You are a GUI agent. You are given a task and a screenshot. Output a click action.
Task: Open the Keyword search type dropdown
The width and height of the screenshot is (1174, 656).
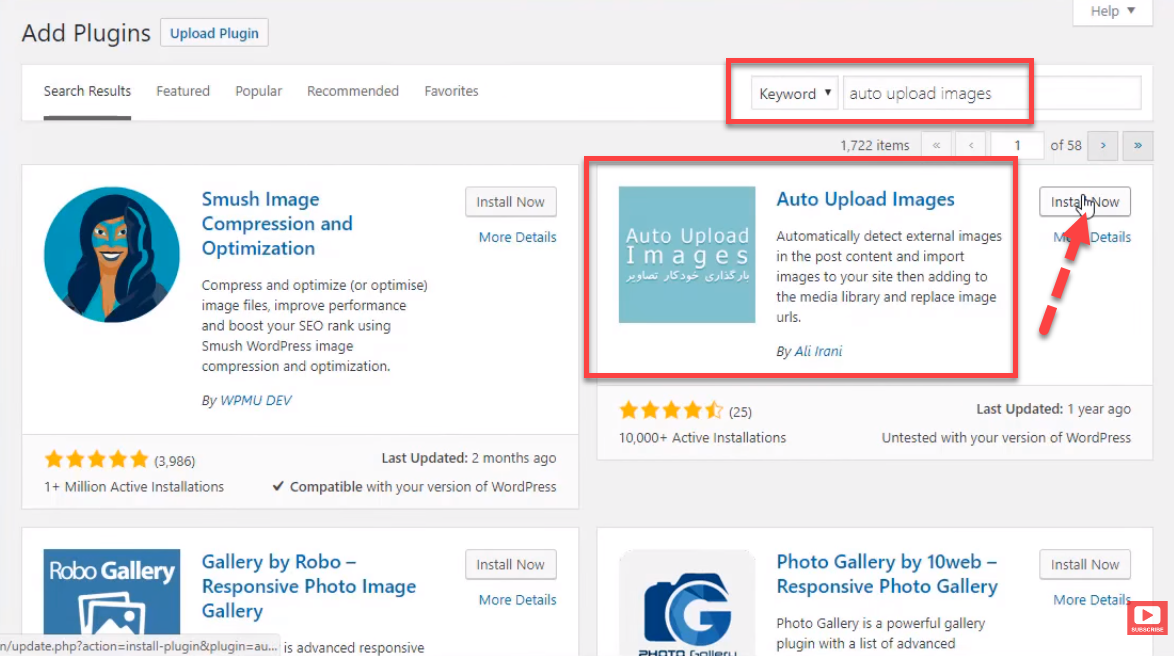coord(794,94)
